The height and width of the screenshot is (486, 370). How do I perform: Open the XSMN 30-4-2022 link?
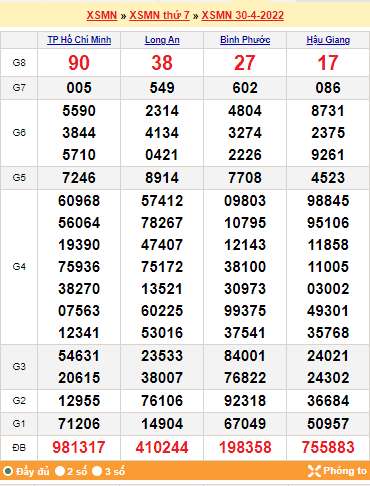click(x=243, y=15)
